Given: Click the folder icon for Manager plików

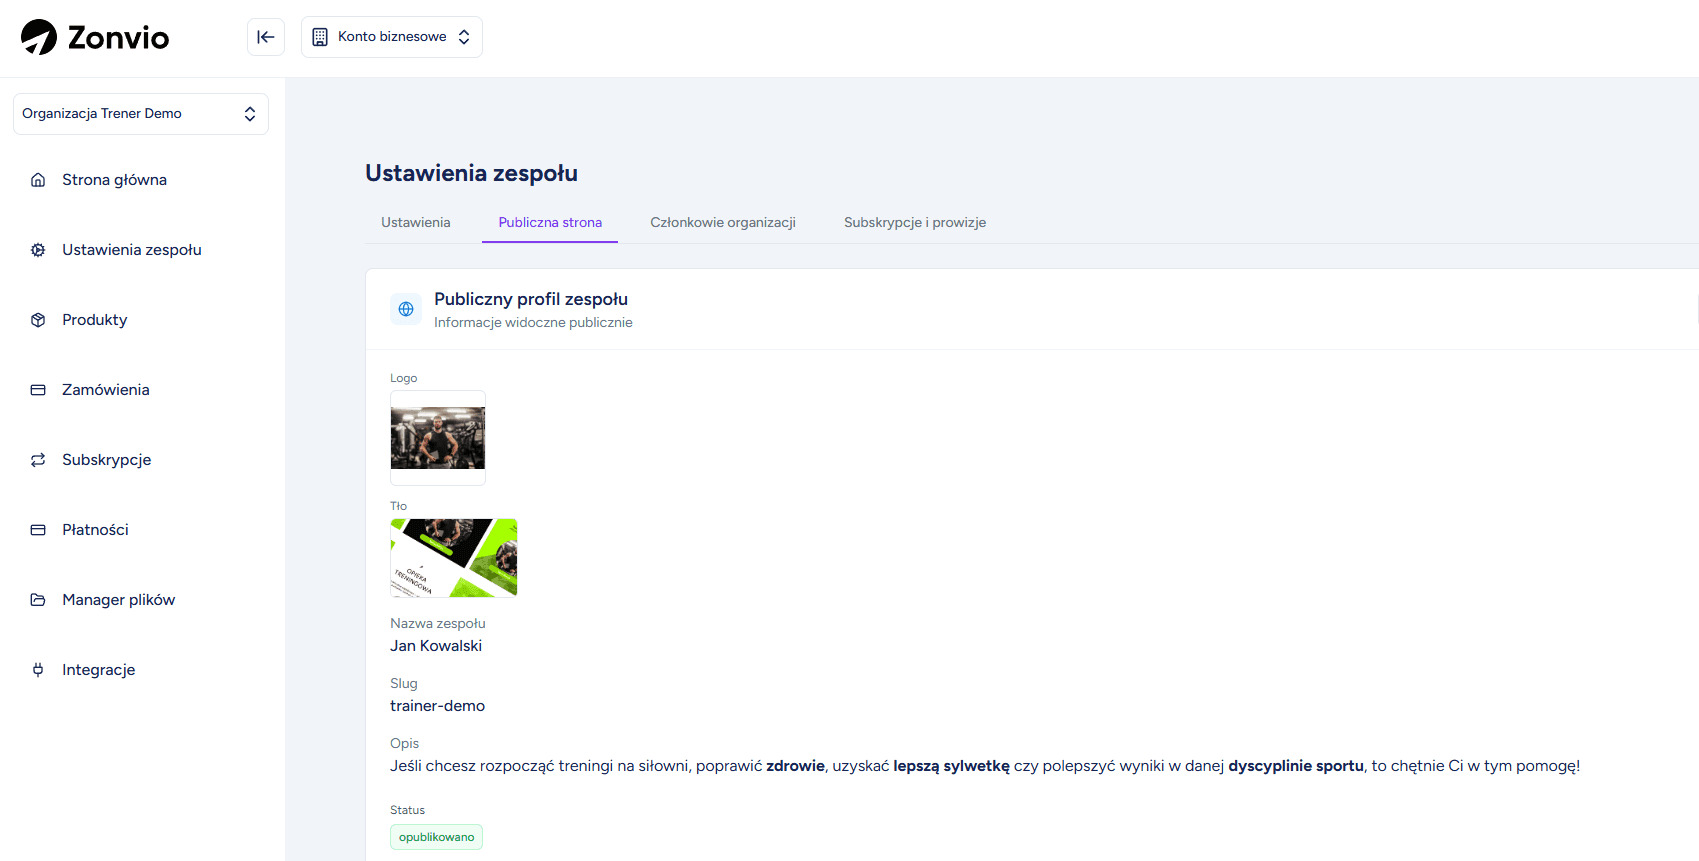Looking at the screenshot, I should click(38, 600).
